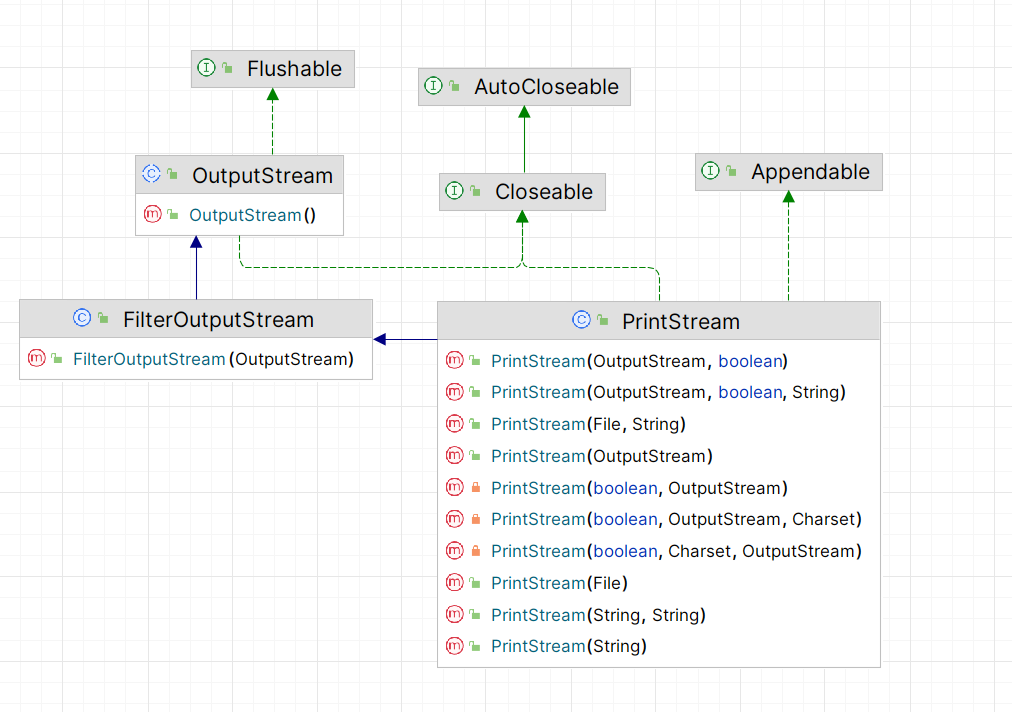Select the Appendable interface node
The image size is (1012, 712).
point(789,172)
